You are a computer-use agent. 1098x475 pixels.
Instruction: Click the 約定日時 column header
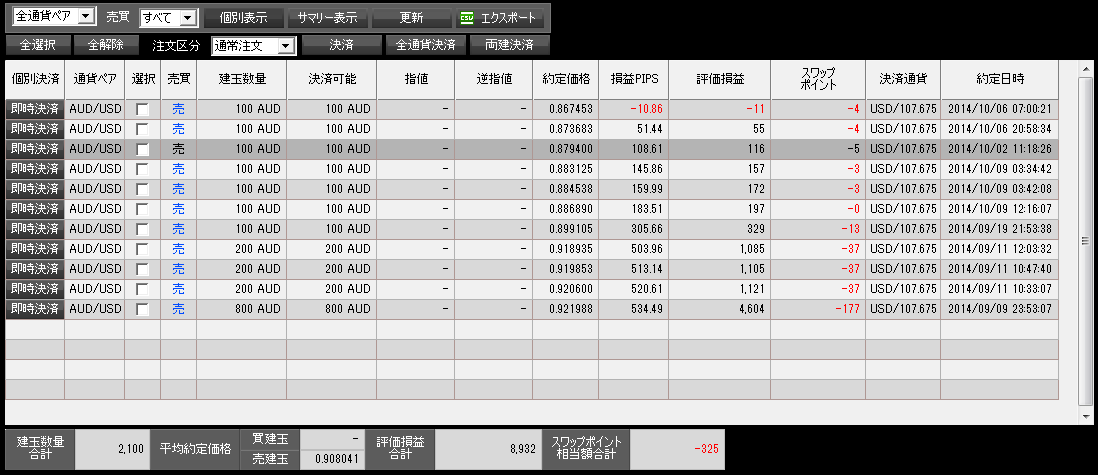point(999,78)
